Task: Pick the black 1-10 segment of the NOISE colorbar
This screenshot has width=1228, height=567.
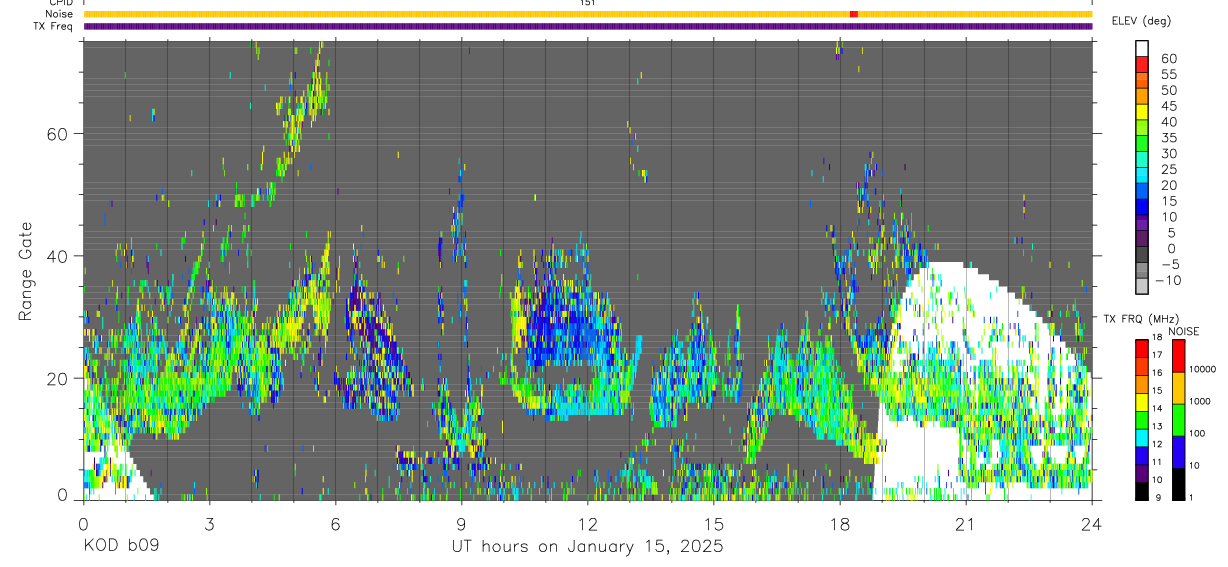Action: (x=1178, y=483)
